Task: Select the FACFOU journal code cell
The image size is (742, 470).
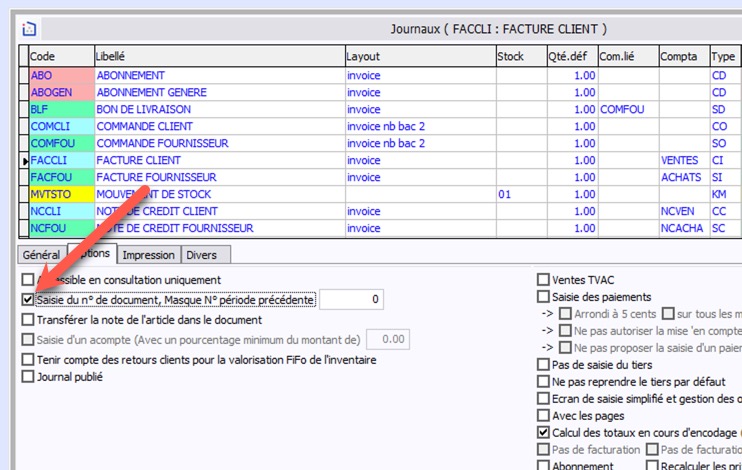Action: point(62,177)
